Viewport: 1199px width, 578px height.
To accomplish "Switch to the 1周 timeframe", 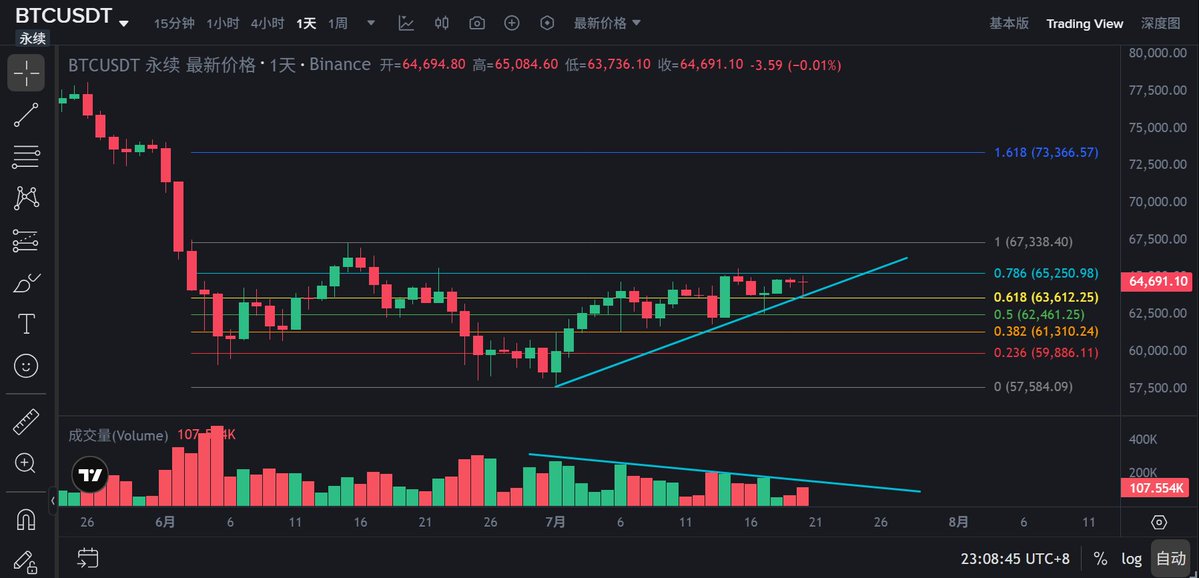I will (337, 23).
